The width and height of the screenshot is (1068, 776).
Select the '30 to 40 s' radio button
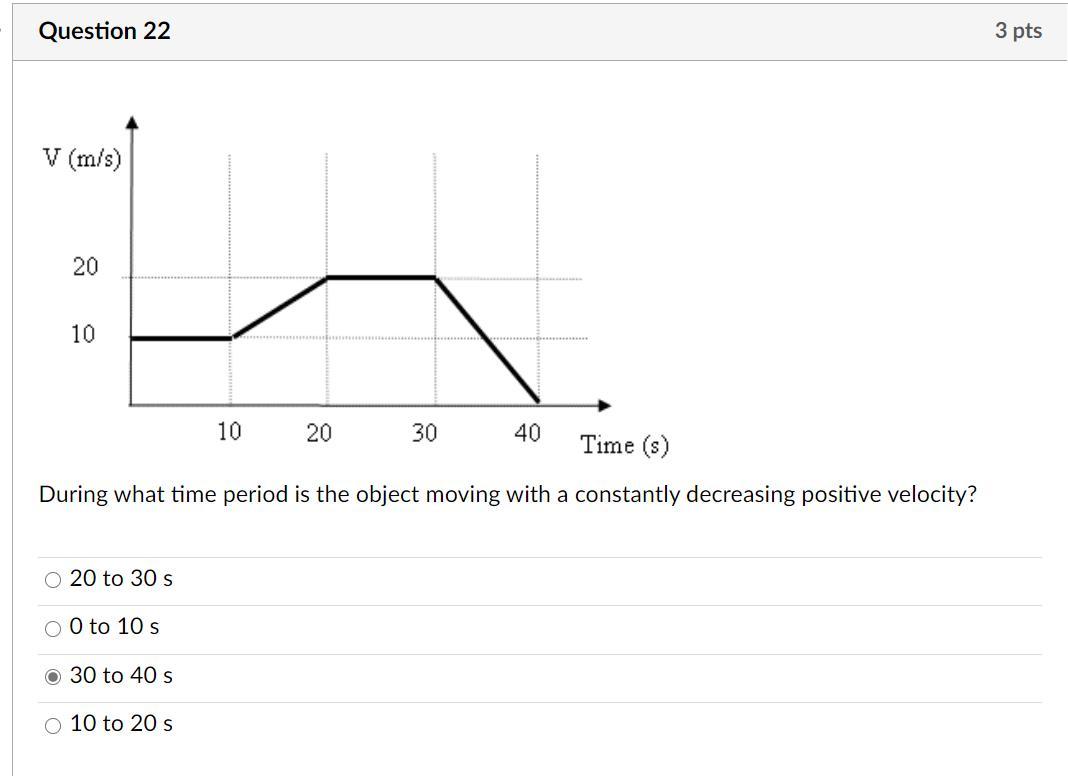[52, 677]
